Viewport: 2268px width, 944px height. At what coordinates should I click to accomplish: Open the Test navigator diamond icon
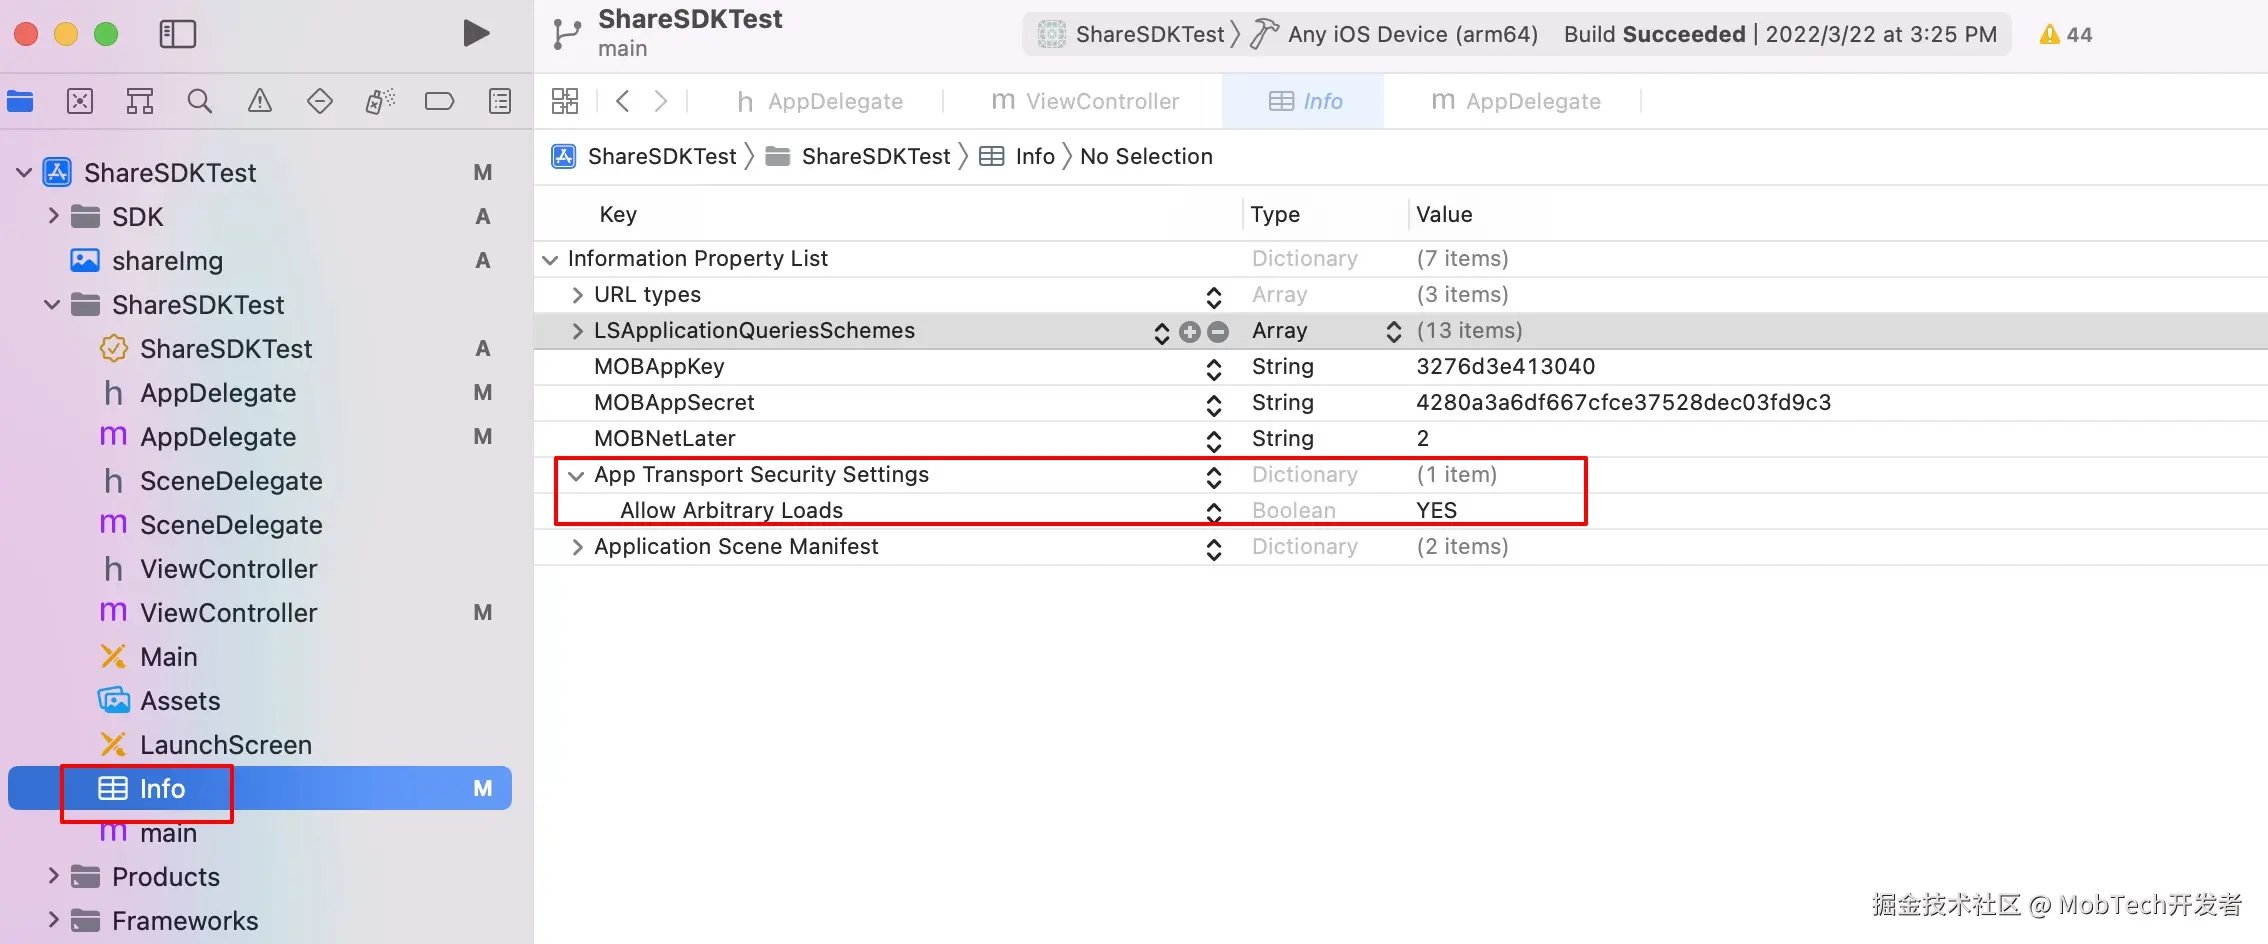[x=320, y=101]
